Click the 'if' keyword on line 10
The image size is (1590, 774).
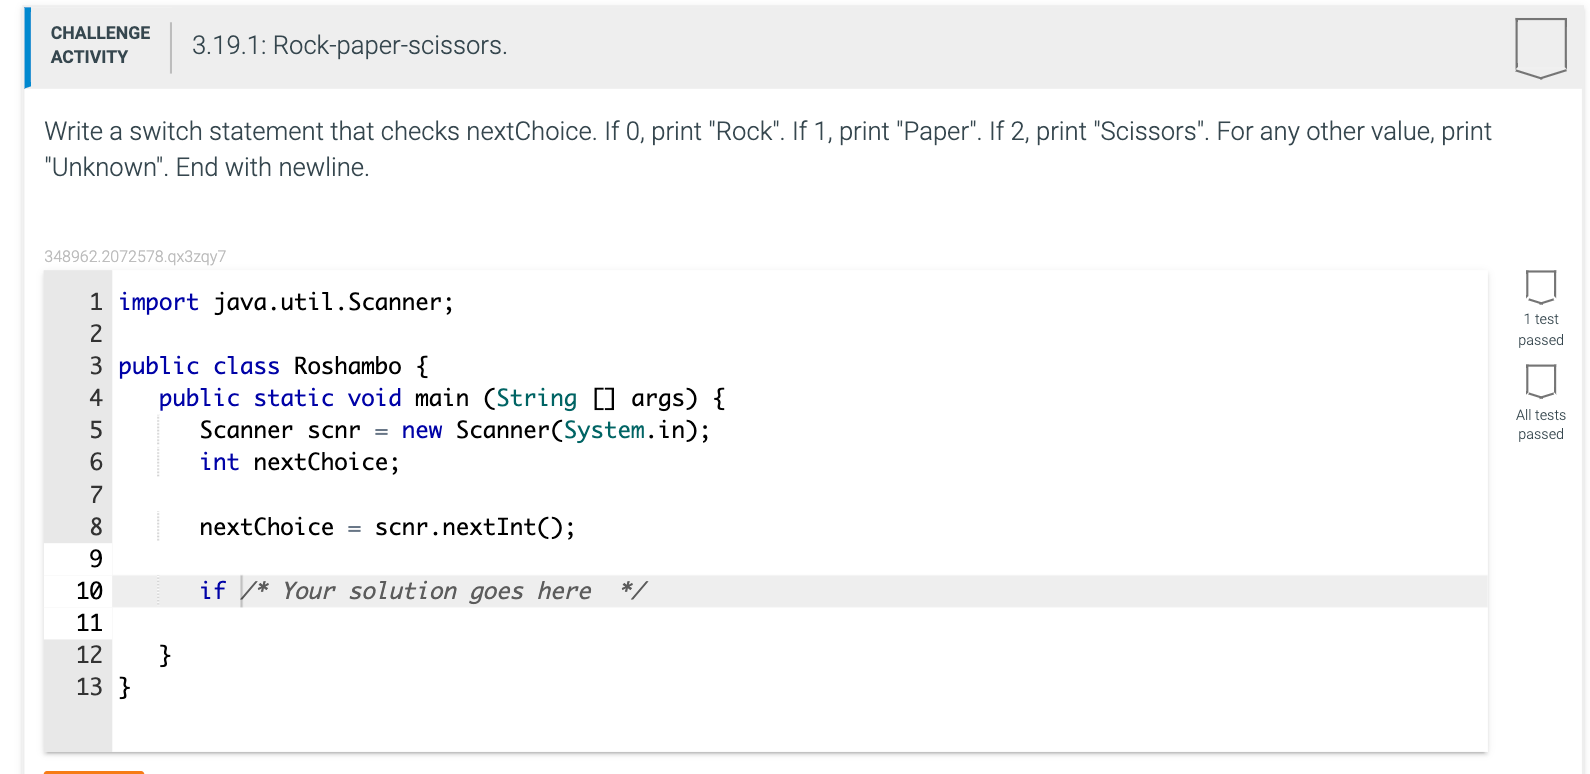pyautogui.click(x=213, y=591)
